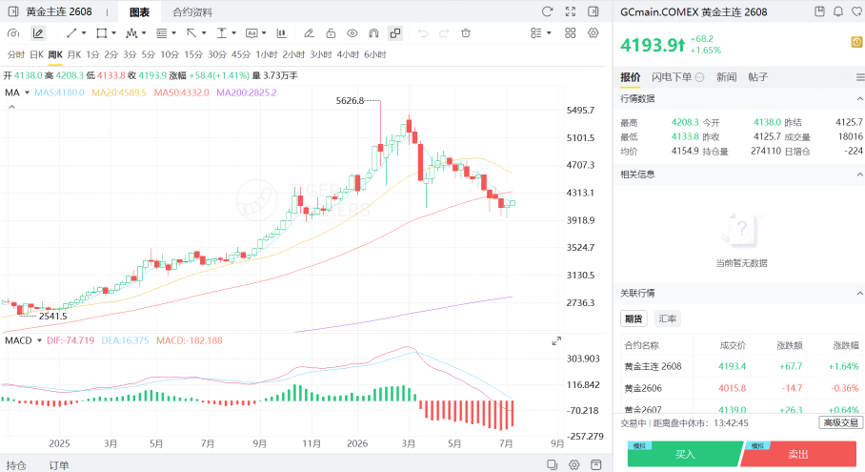Switch to the 新闻 tab
Screen dimensions: 865x472
coord(727,77)
